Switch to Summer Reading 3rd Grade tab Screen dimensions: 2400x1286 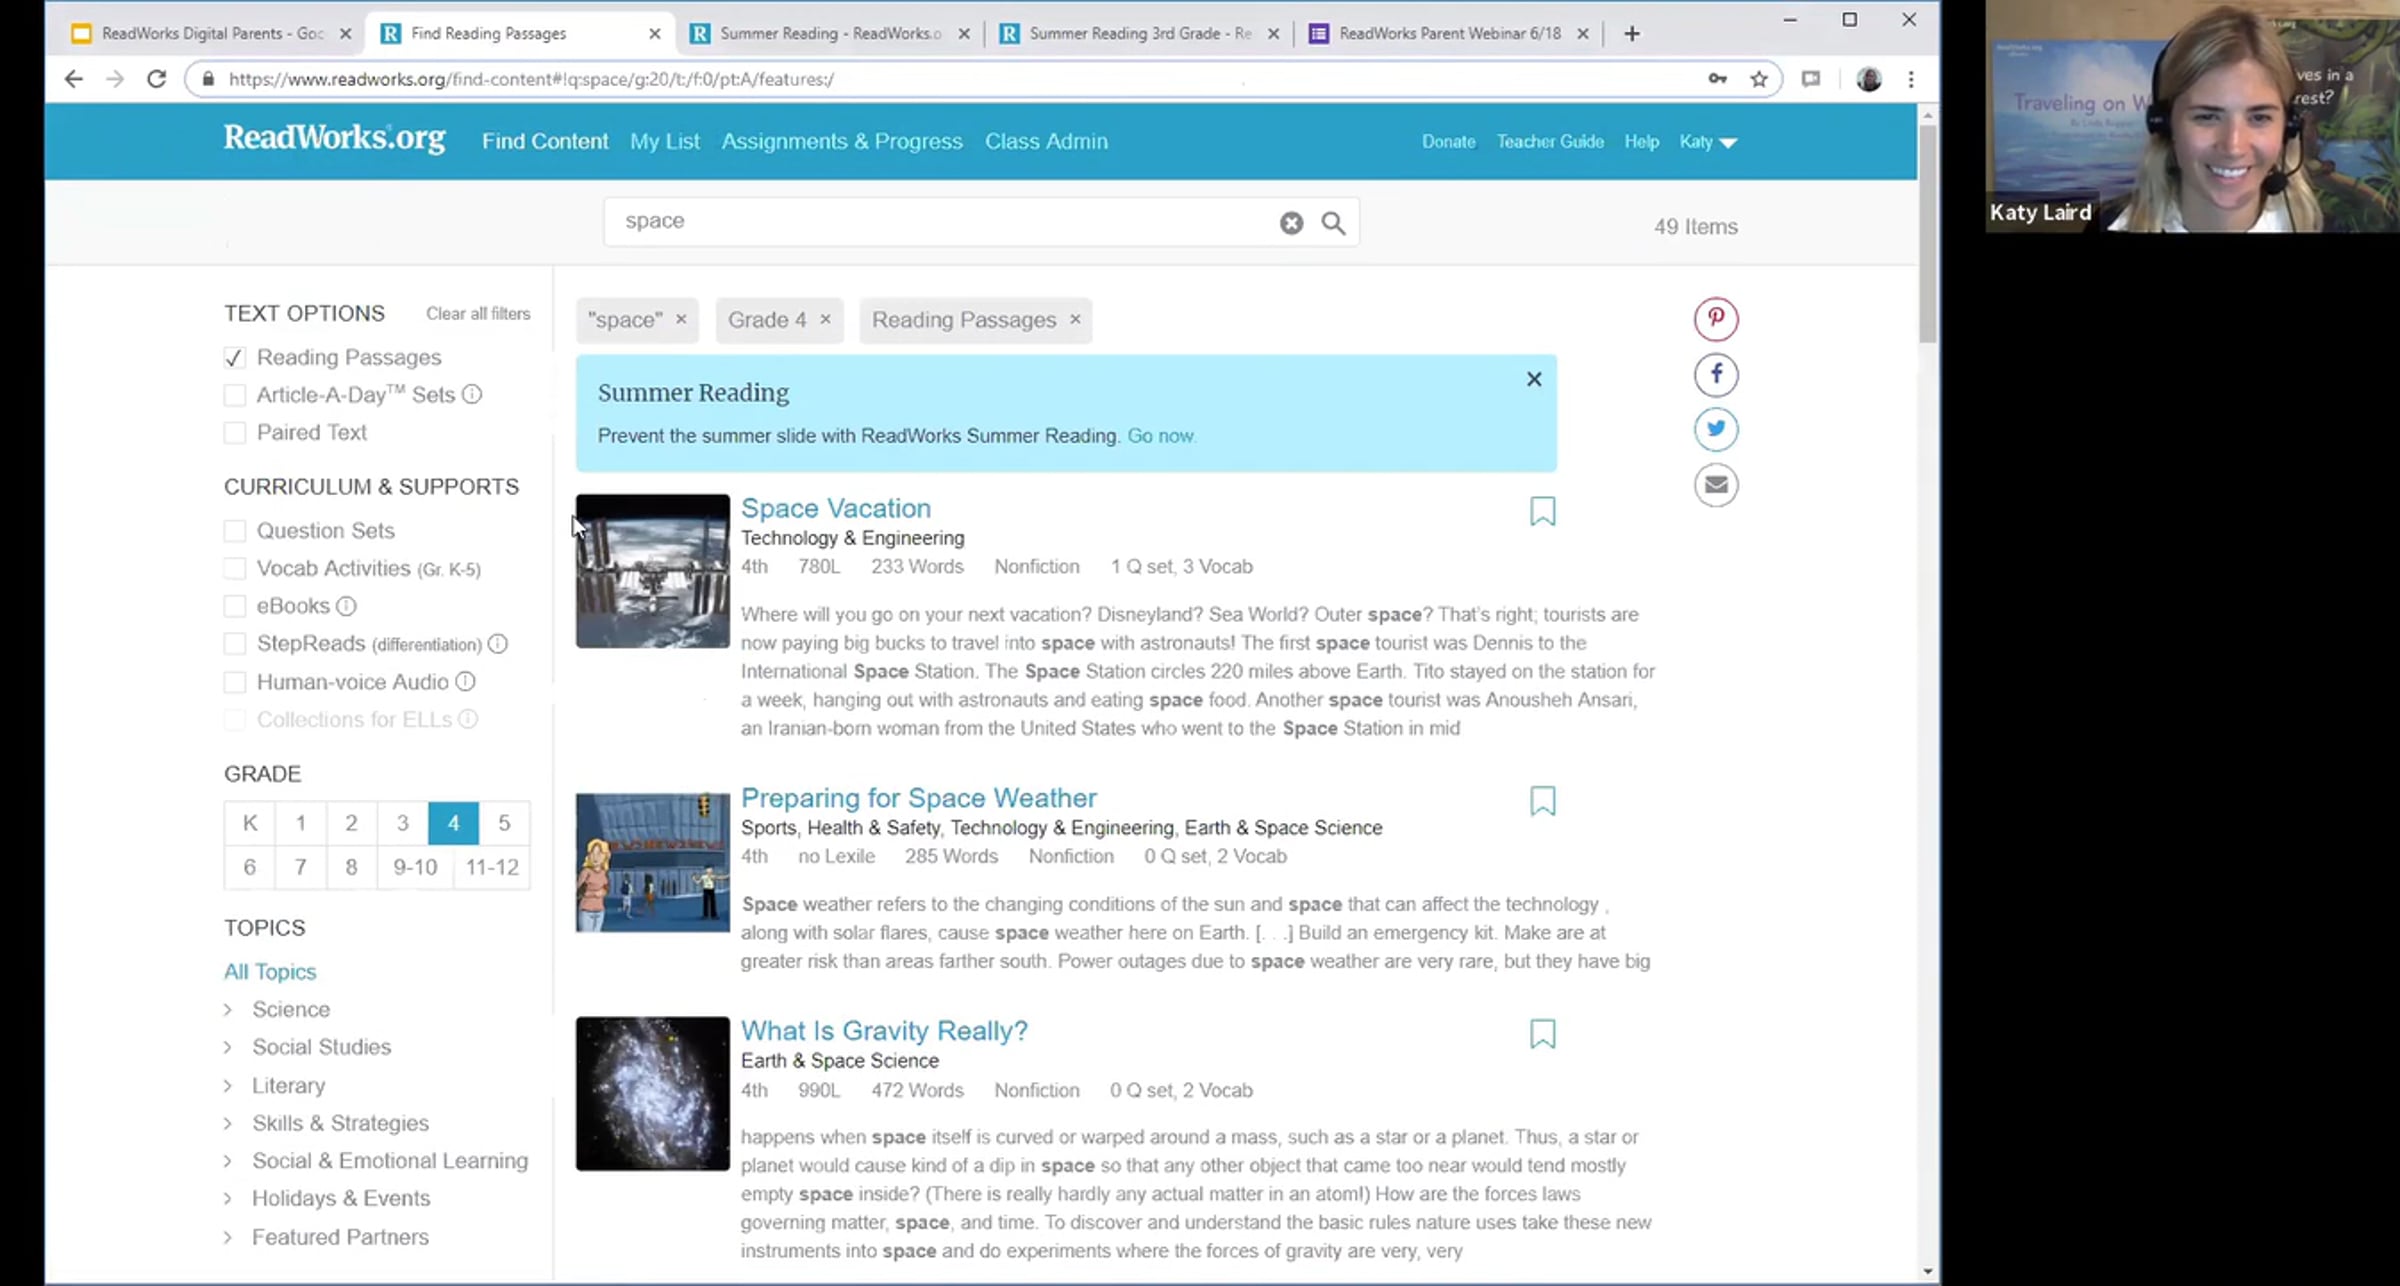[1138, 33]
